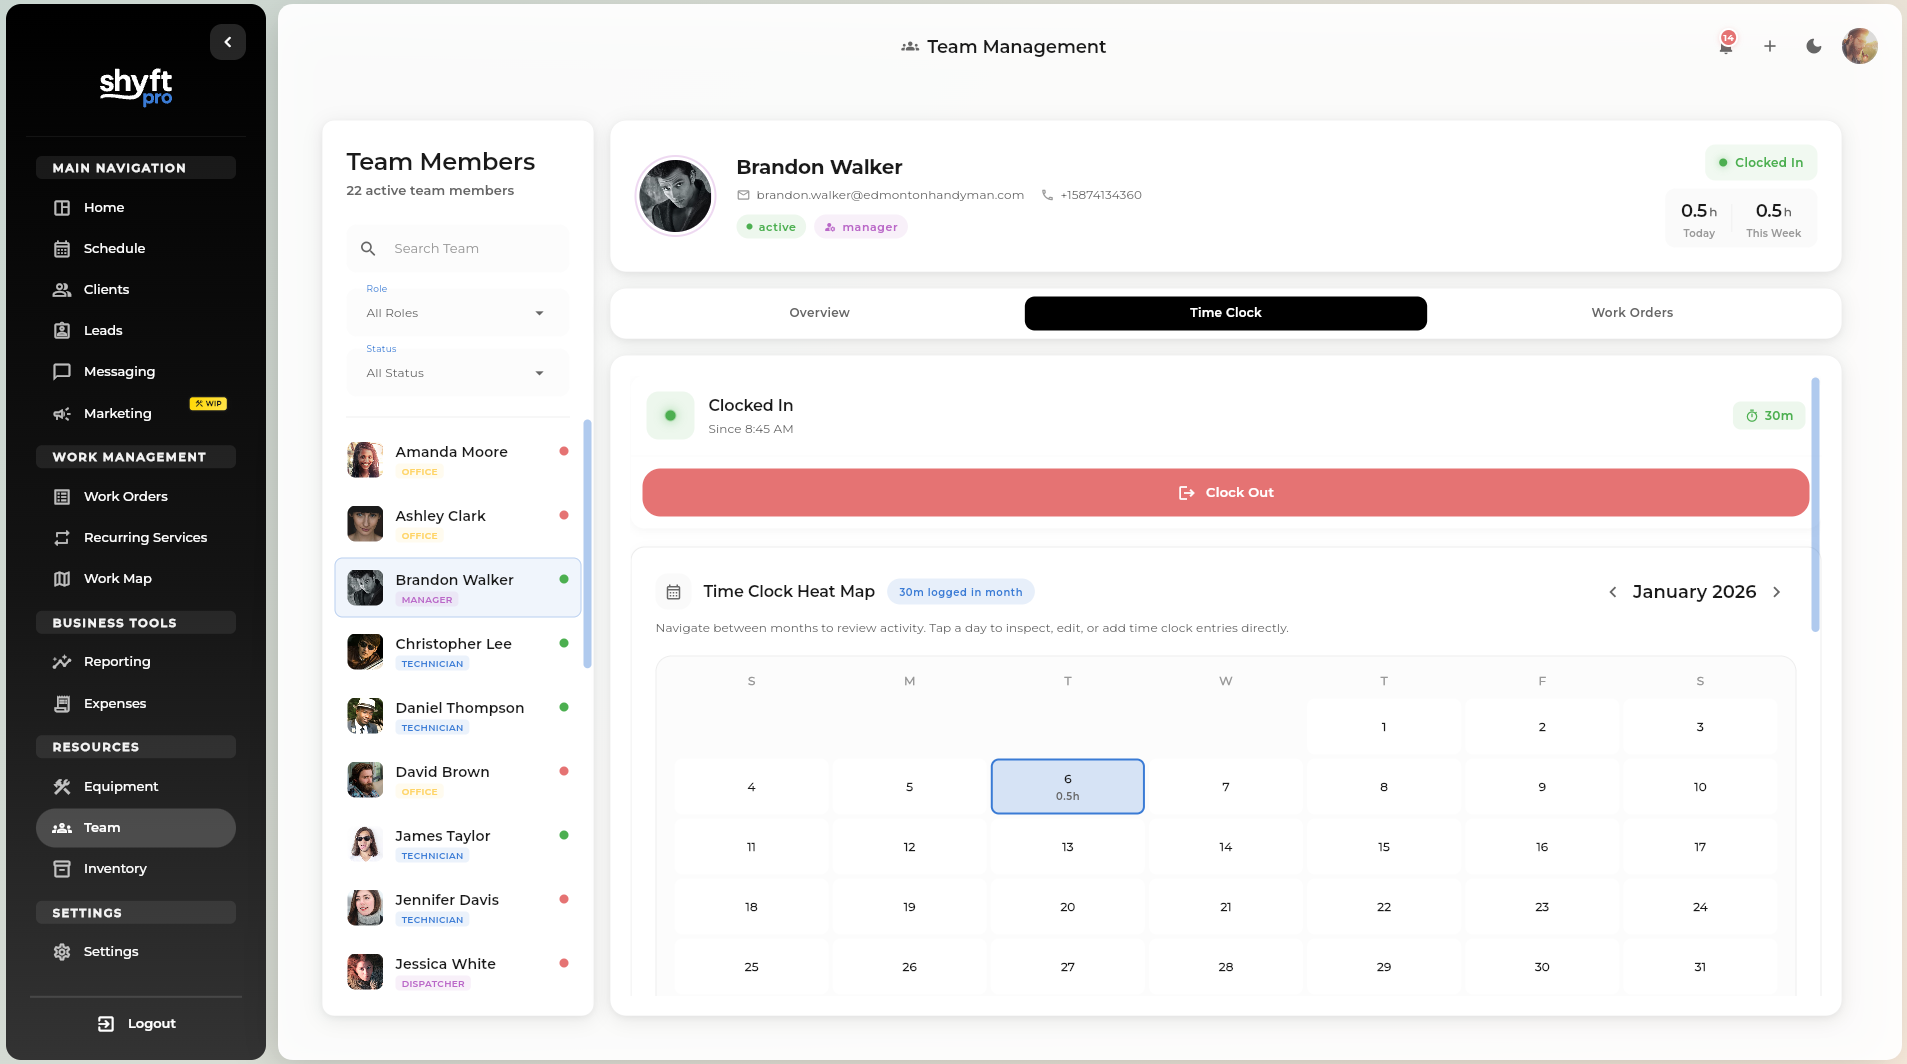Click the Logout button
Viewport: 1907px width, 1064px height.
(x=136, y=1023)
